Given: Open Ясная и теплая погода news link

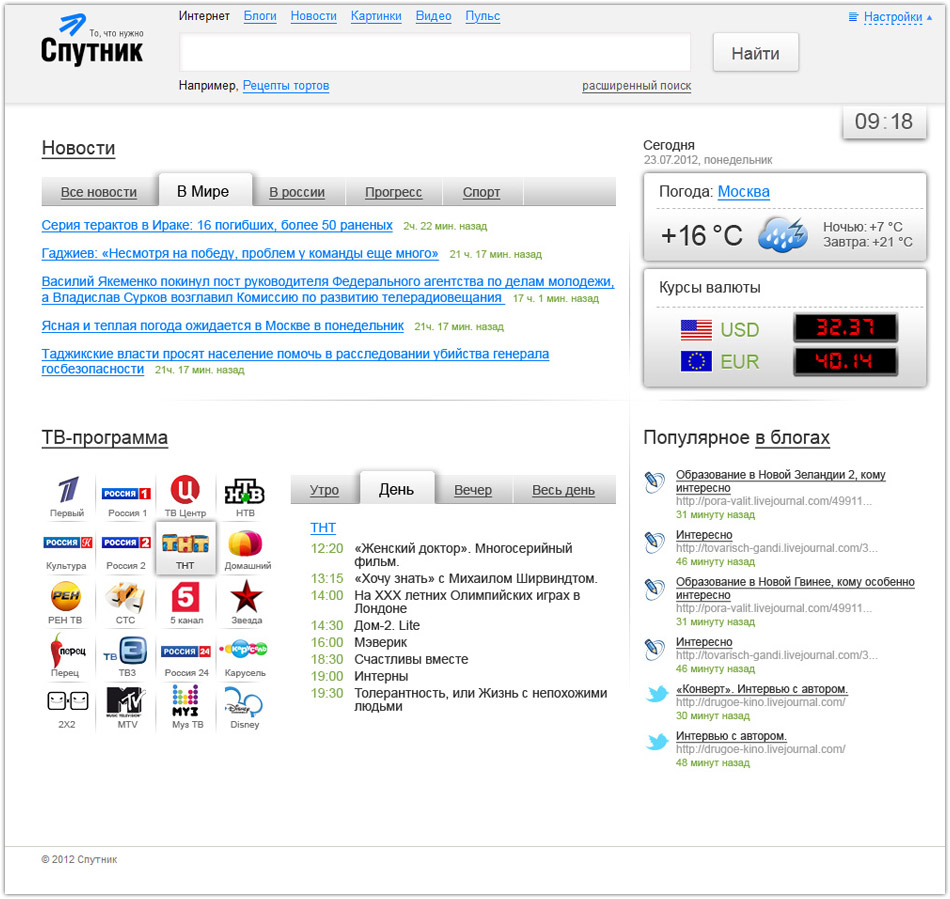Looking at the screenshot, I should [x=222, y=326].
